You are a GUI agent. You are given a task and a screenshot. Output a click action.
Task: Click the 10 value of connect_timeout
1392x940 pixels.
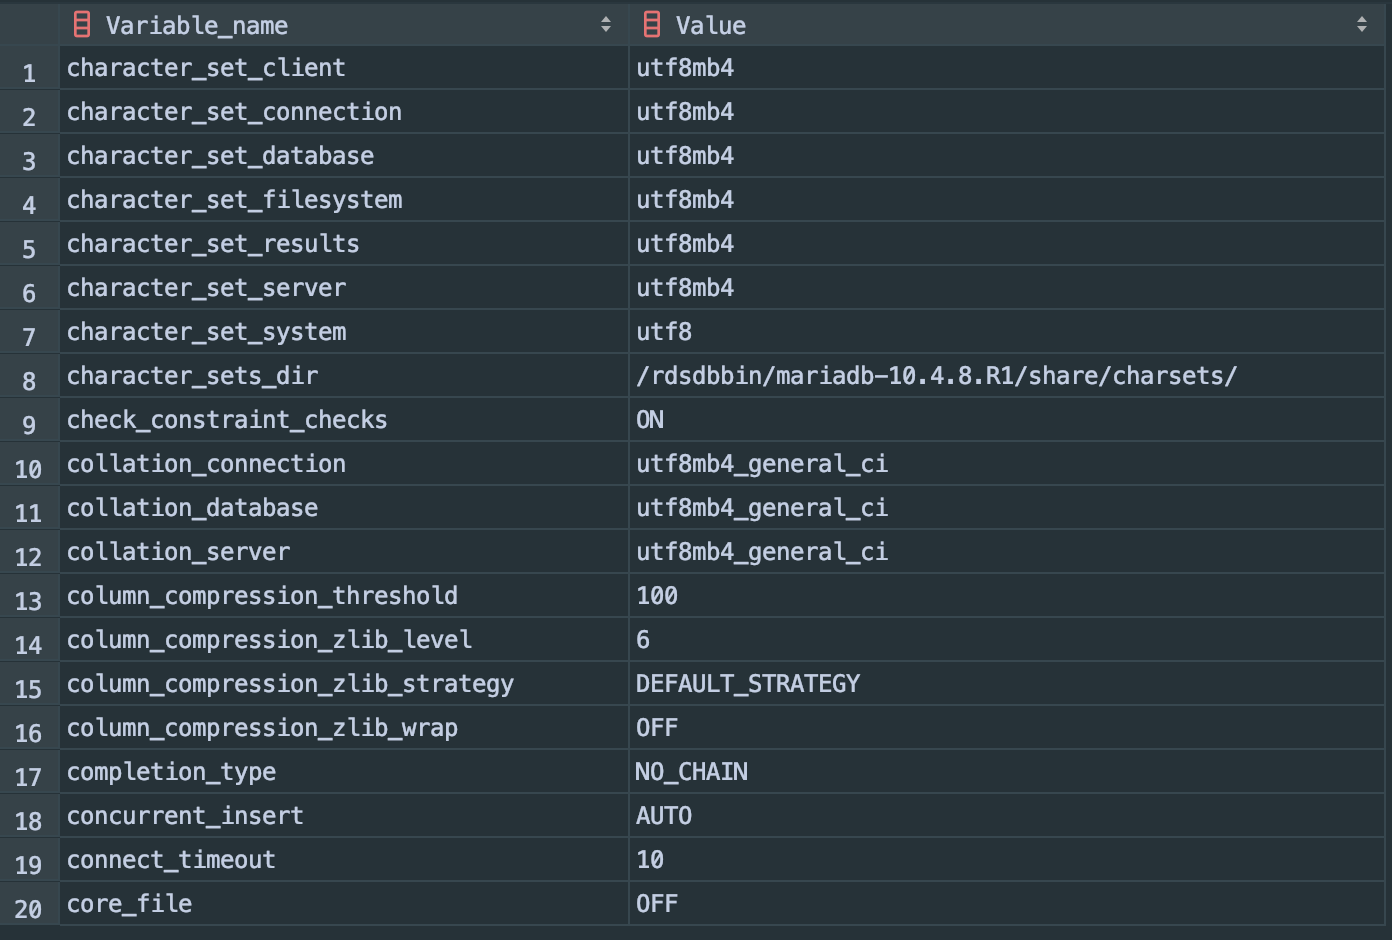coord(650,860)
